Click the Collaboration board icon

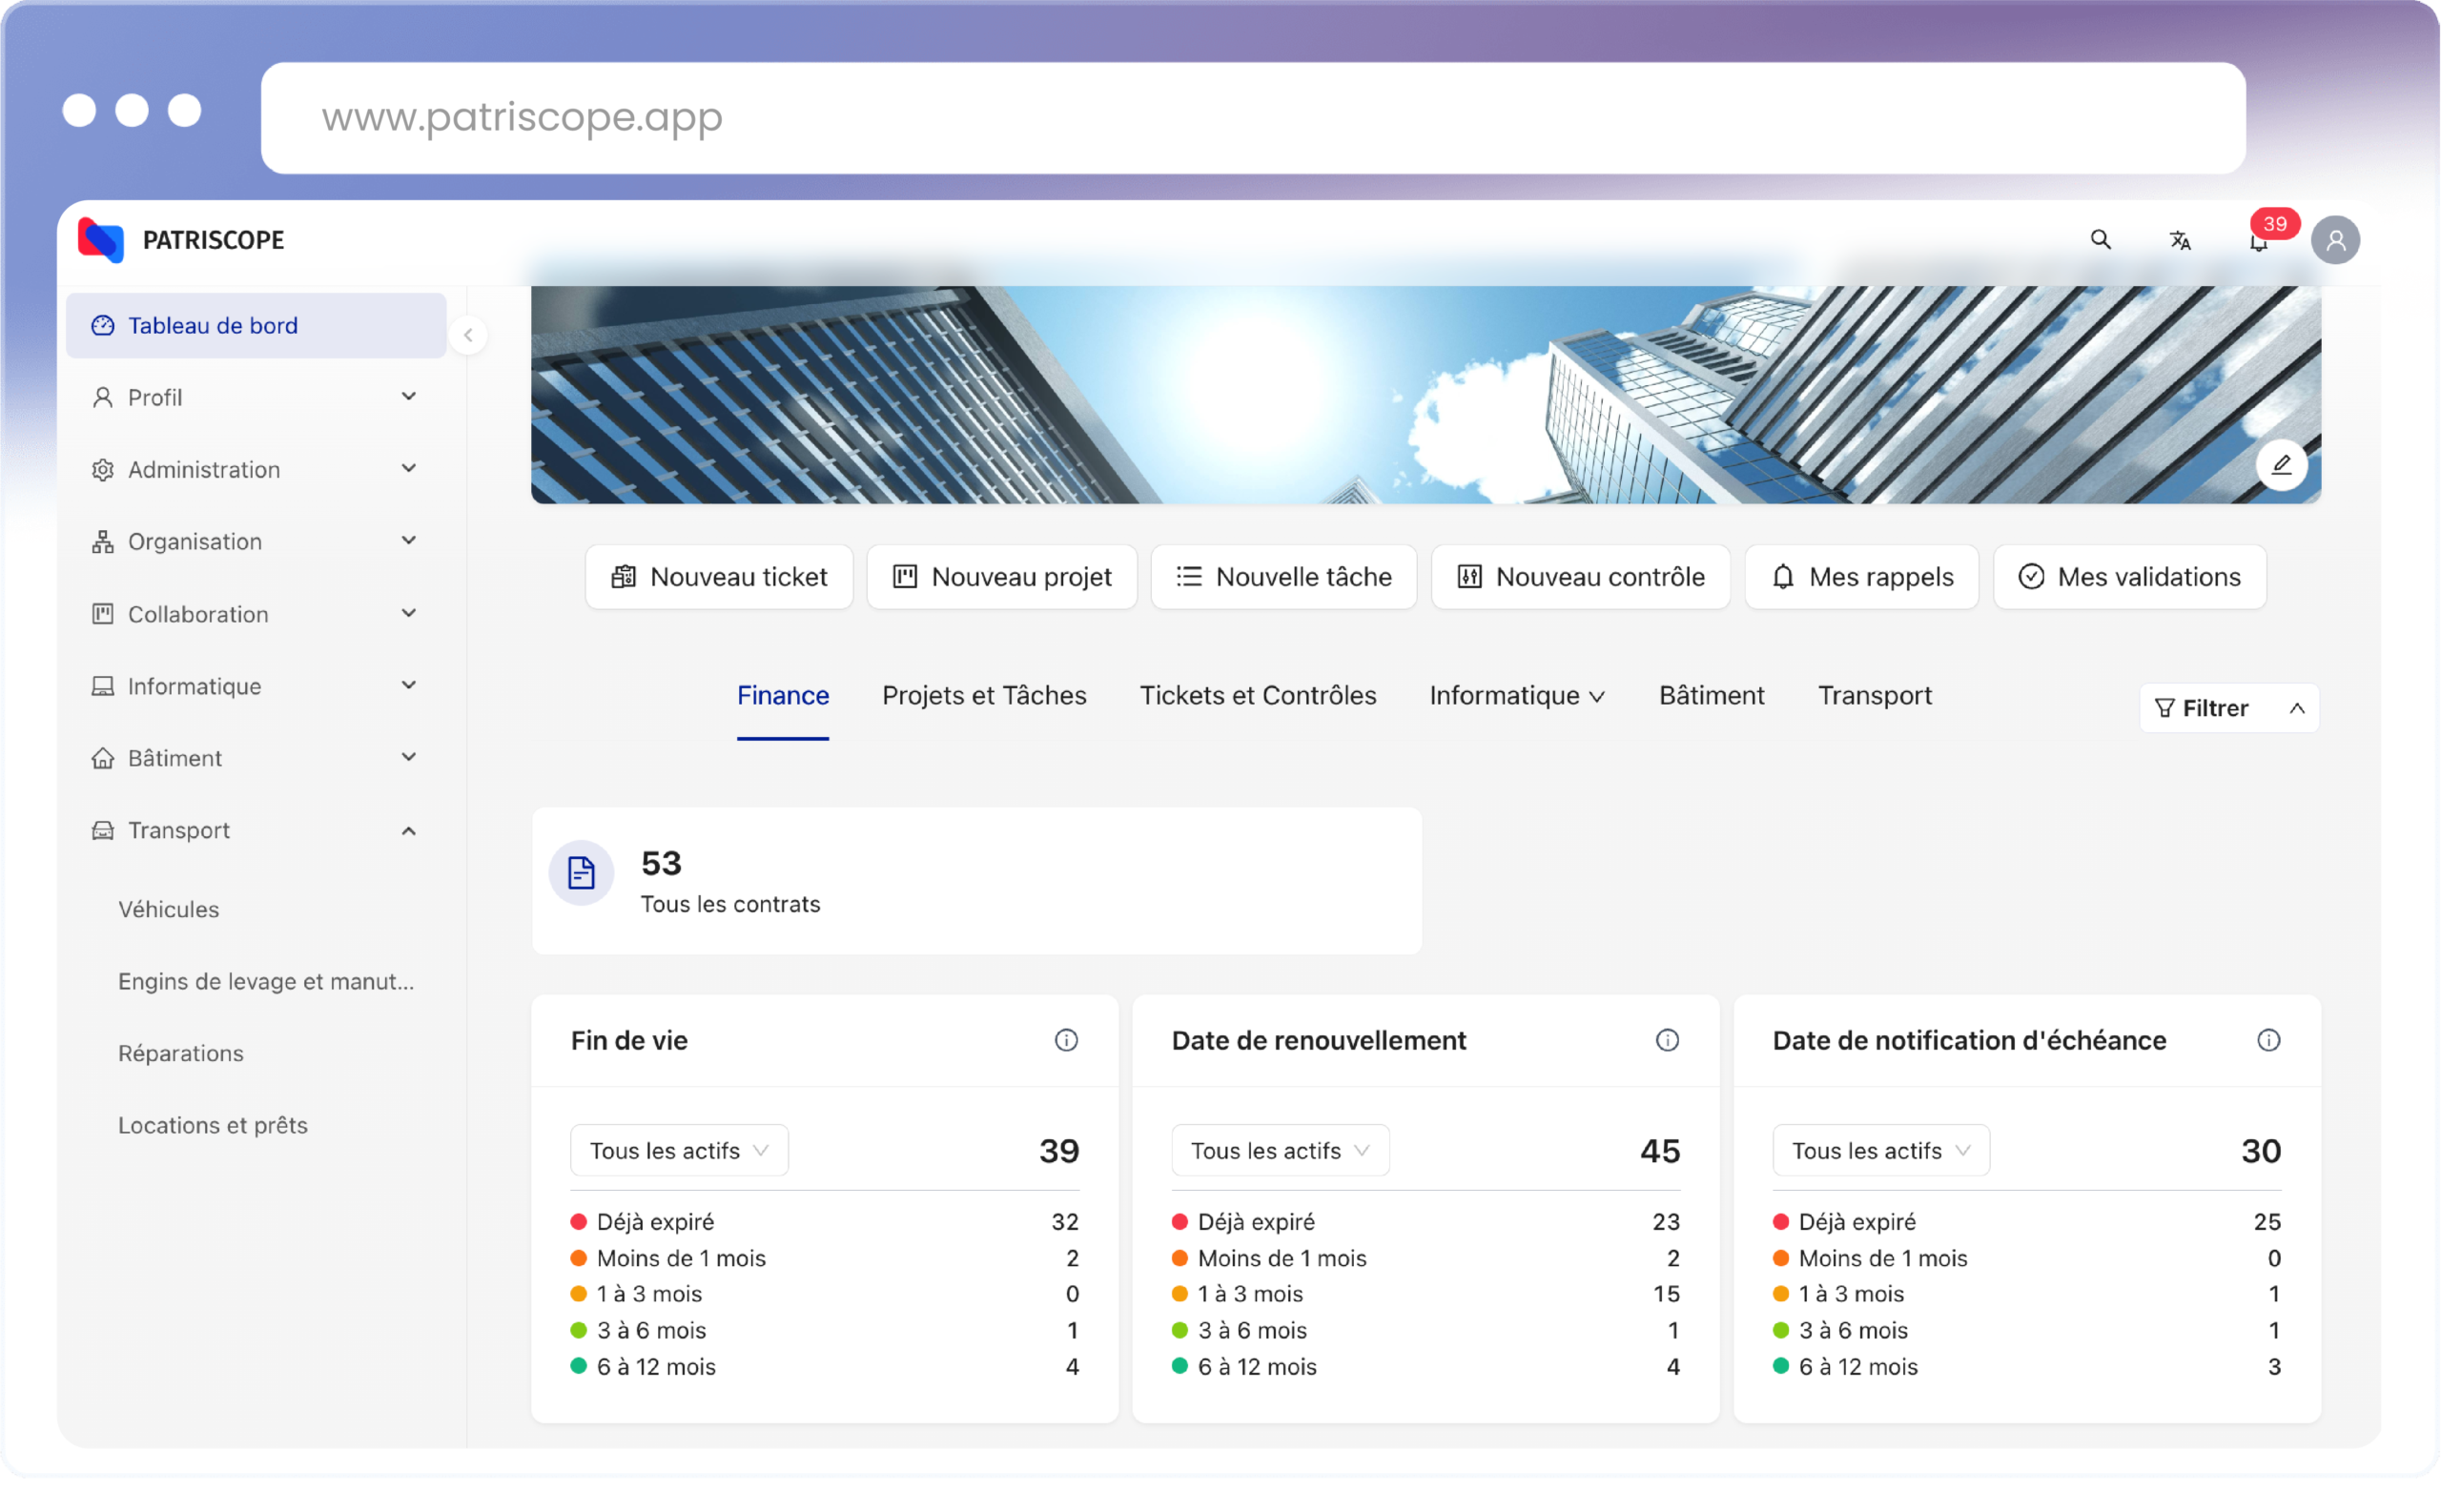click(x=102, y=614)
